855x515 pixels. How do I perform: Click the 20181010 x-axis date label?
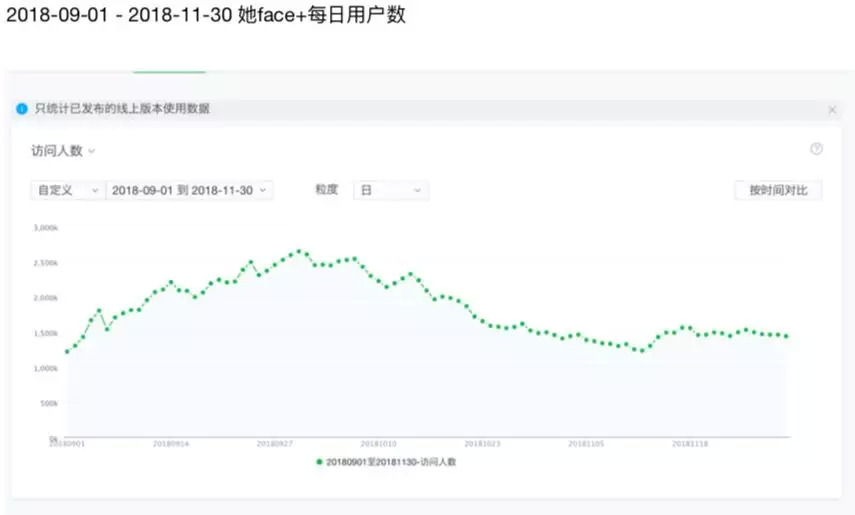tap(379, 443)
